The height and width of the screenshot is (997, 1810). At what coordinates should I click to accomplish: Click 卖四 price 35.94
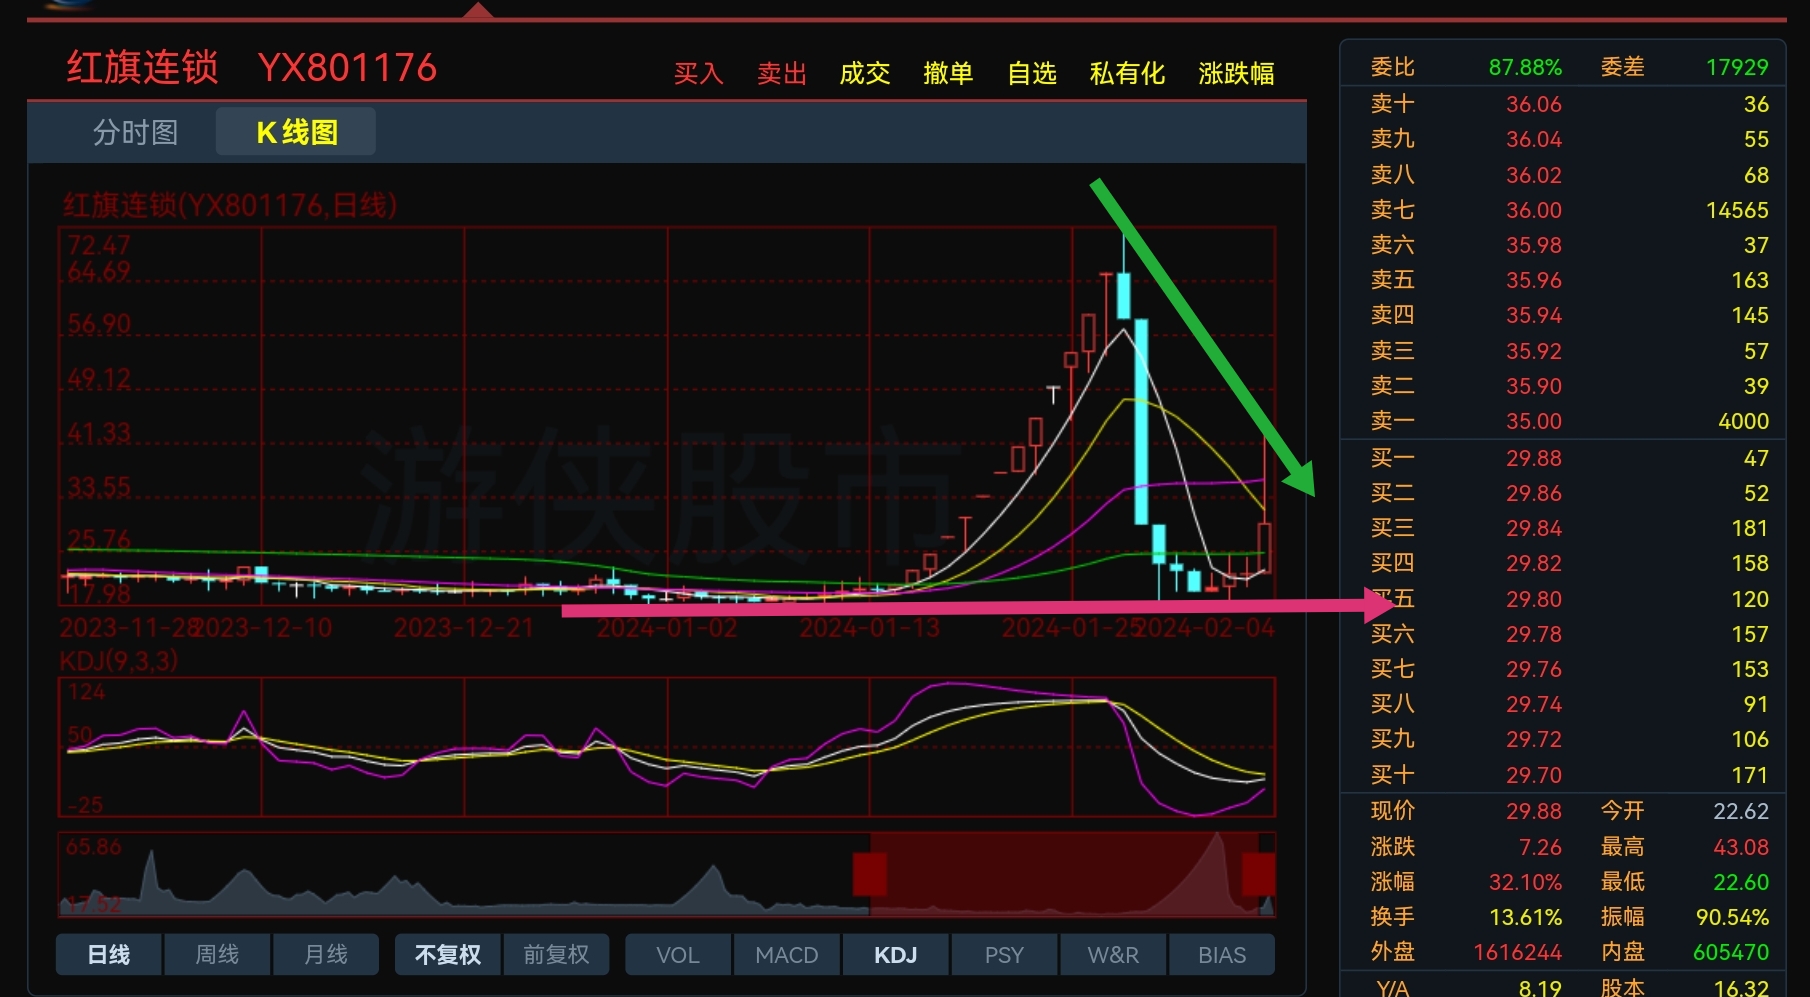click(1534, 315)
